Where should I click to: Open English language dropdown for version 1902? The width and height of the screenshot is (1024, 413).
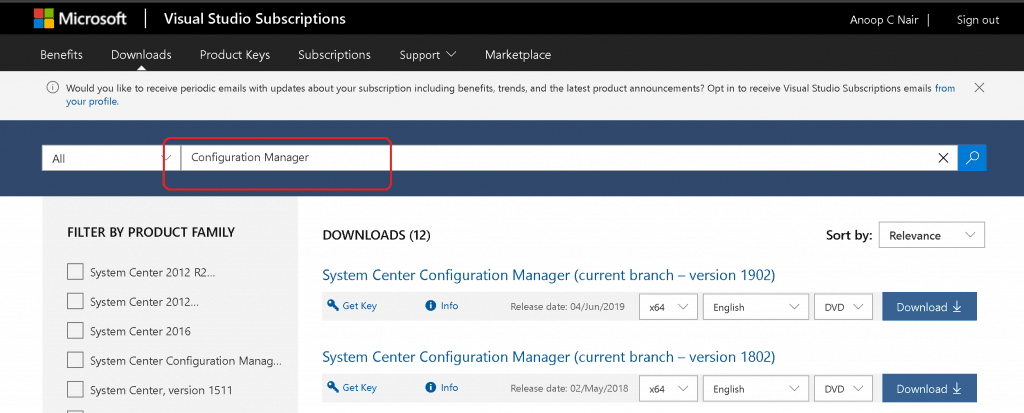coord(756,306)
